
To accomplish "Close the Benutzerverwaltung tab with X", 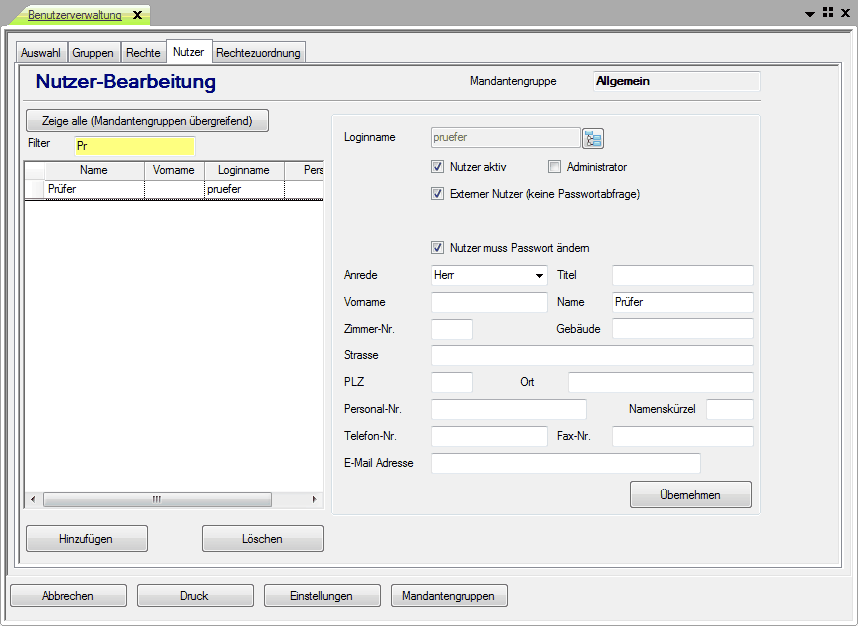I will (x=137, y=15).
